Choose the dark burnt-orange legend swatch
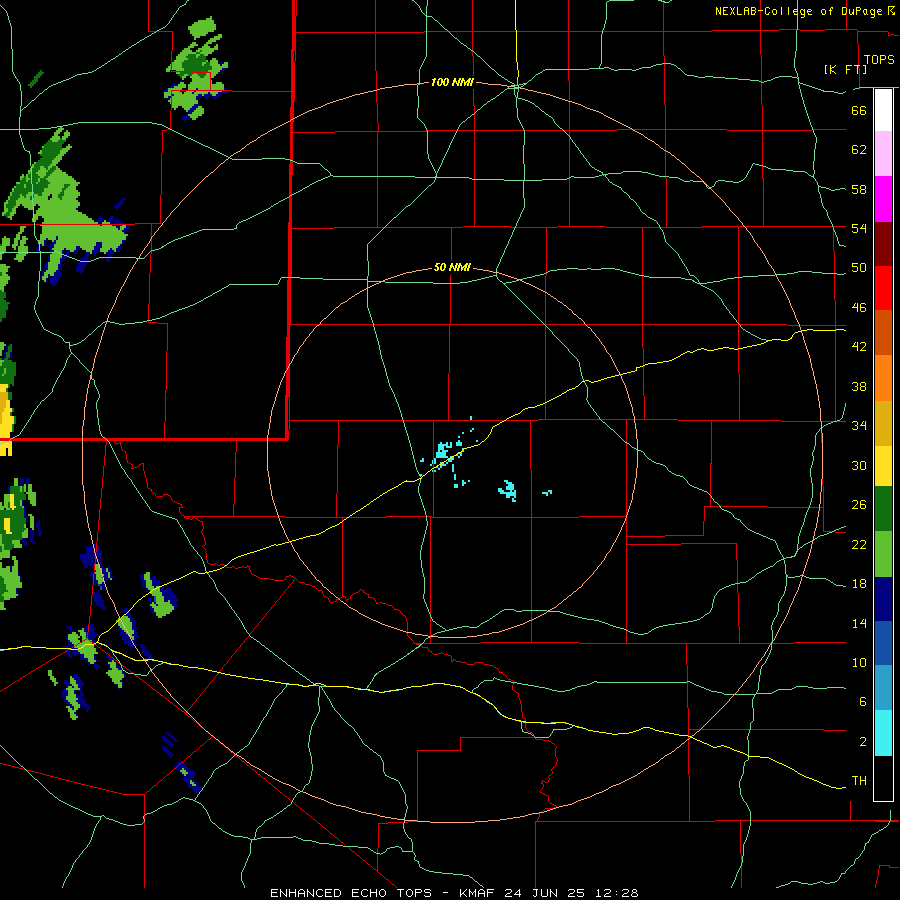900x900 pixels. [883, 333]
